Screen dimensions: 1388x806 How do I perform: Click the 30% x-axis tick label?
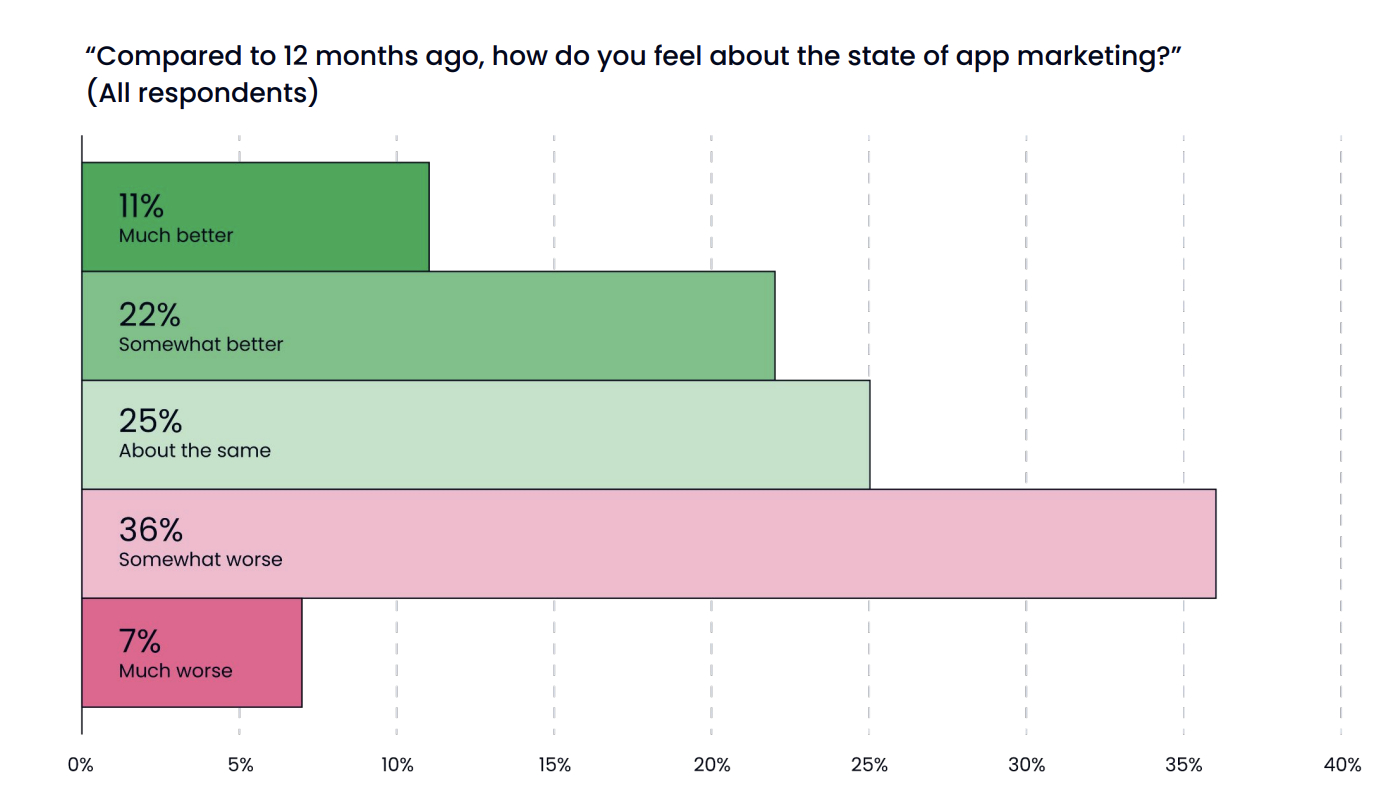pos(1026,766)
